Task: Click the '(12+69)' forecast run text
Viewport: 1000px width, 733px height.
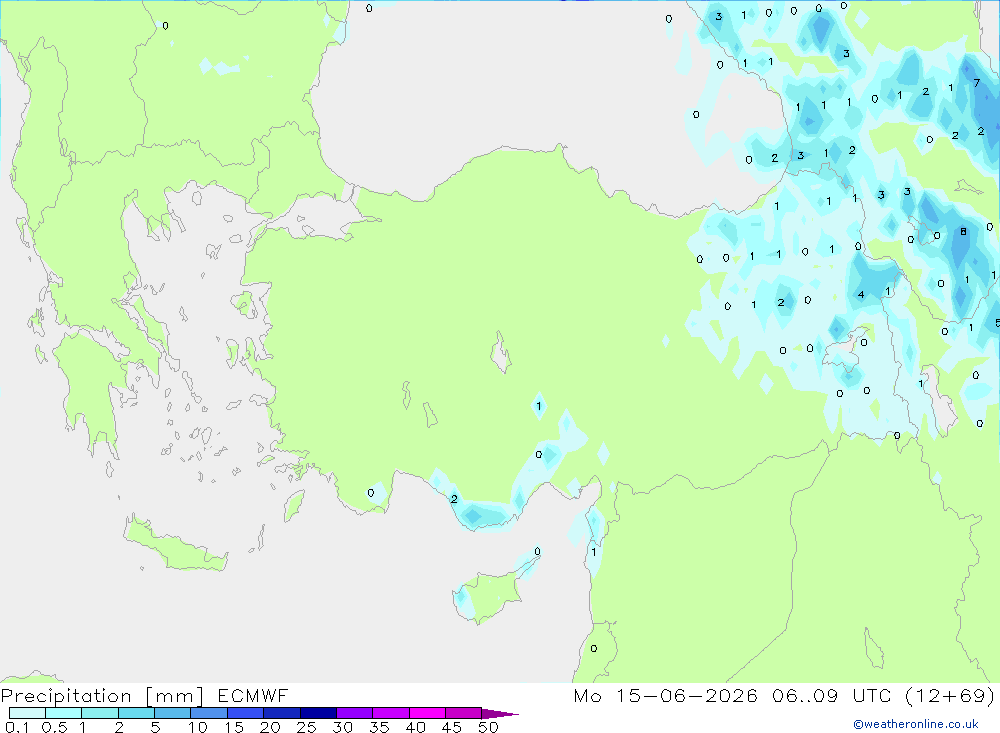Action: (x=950, y=695)
